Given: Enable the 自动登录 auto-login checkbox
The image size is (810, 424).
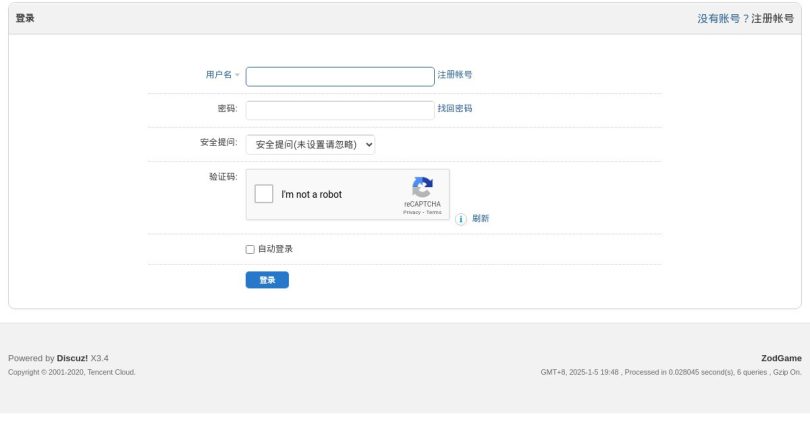Looking at the screenshot, I should pyautogui.click(x=250, y=249).
